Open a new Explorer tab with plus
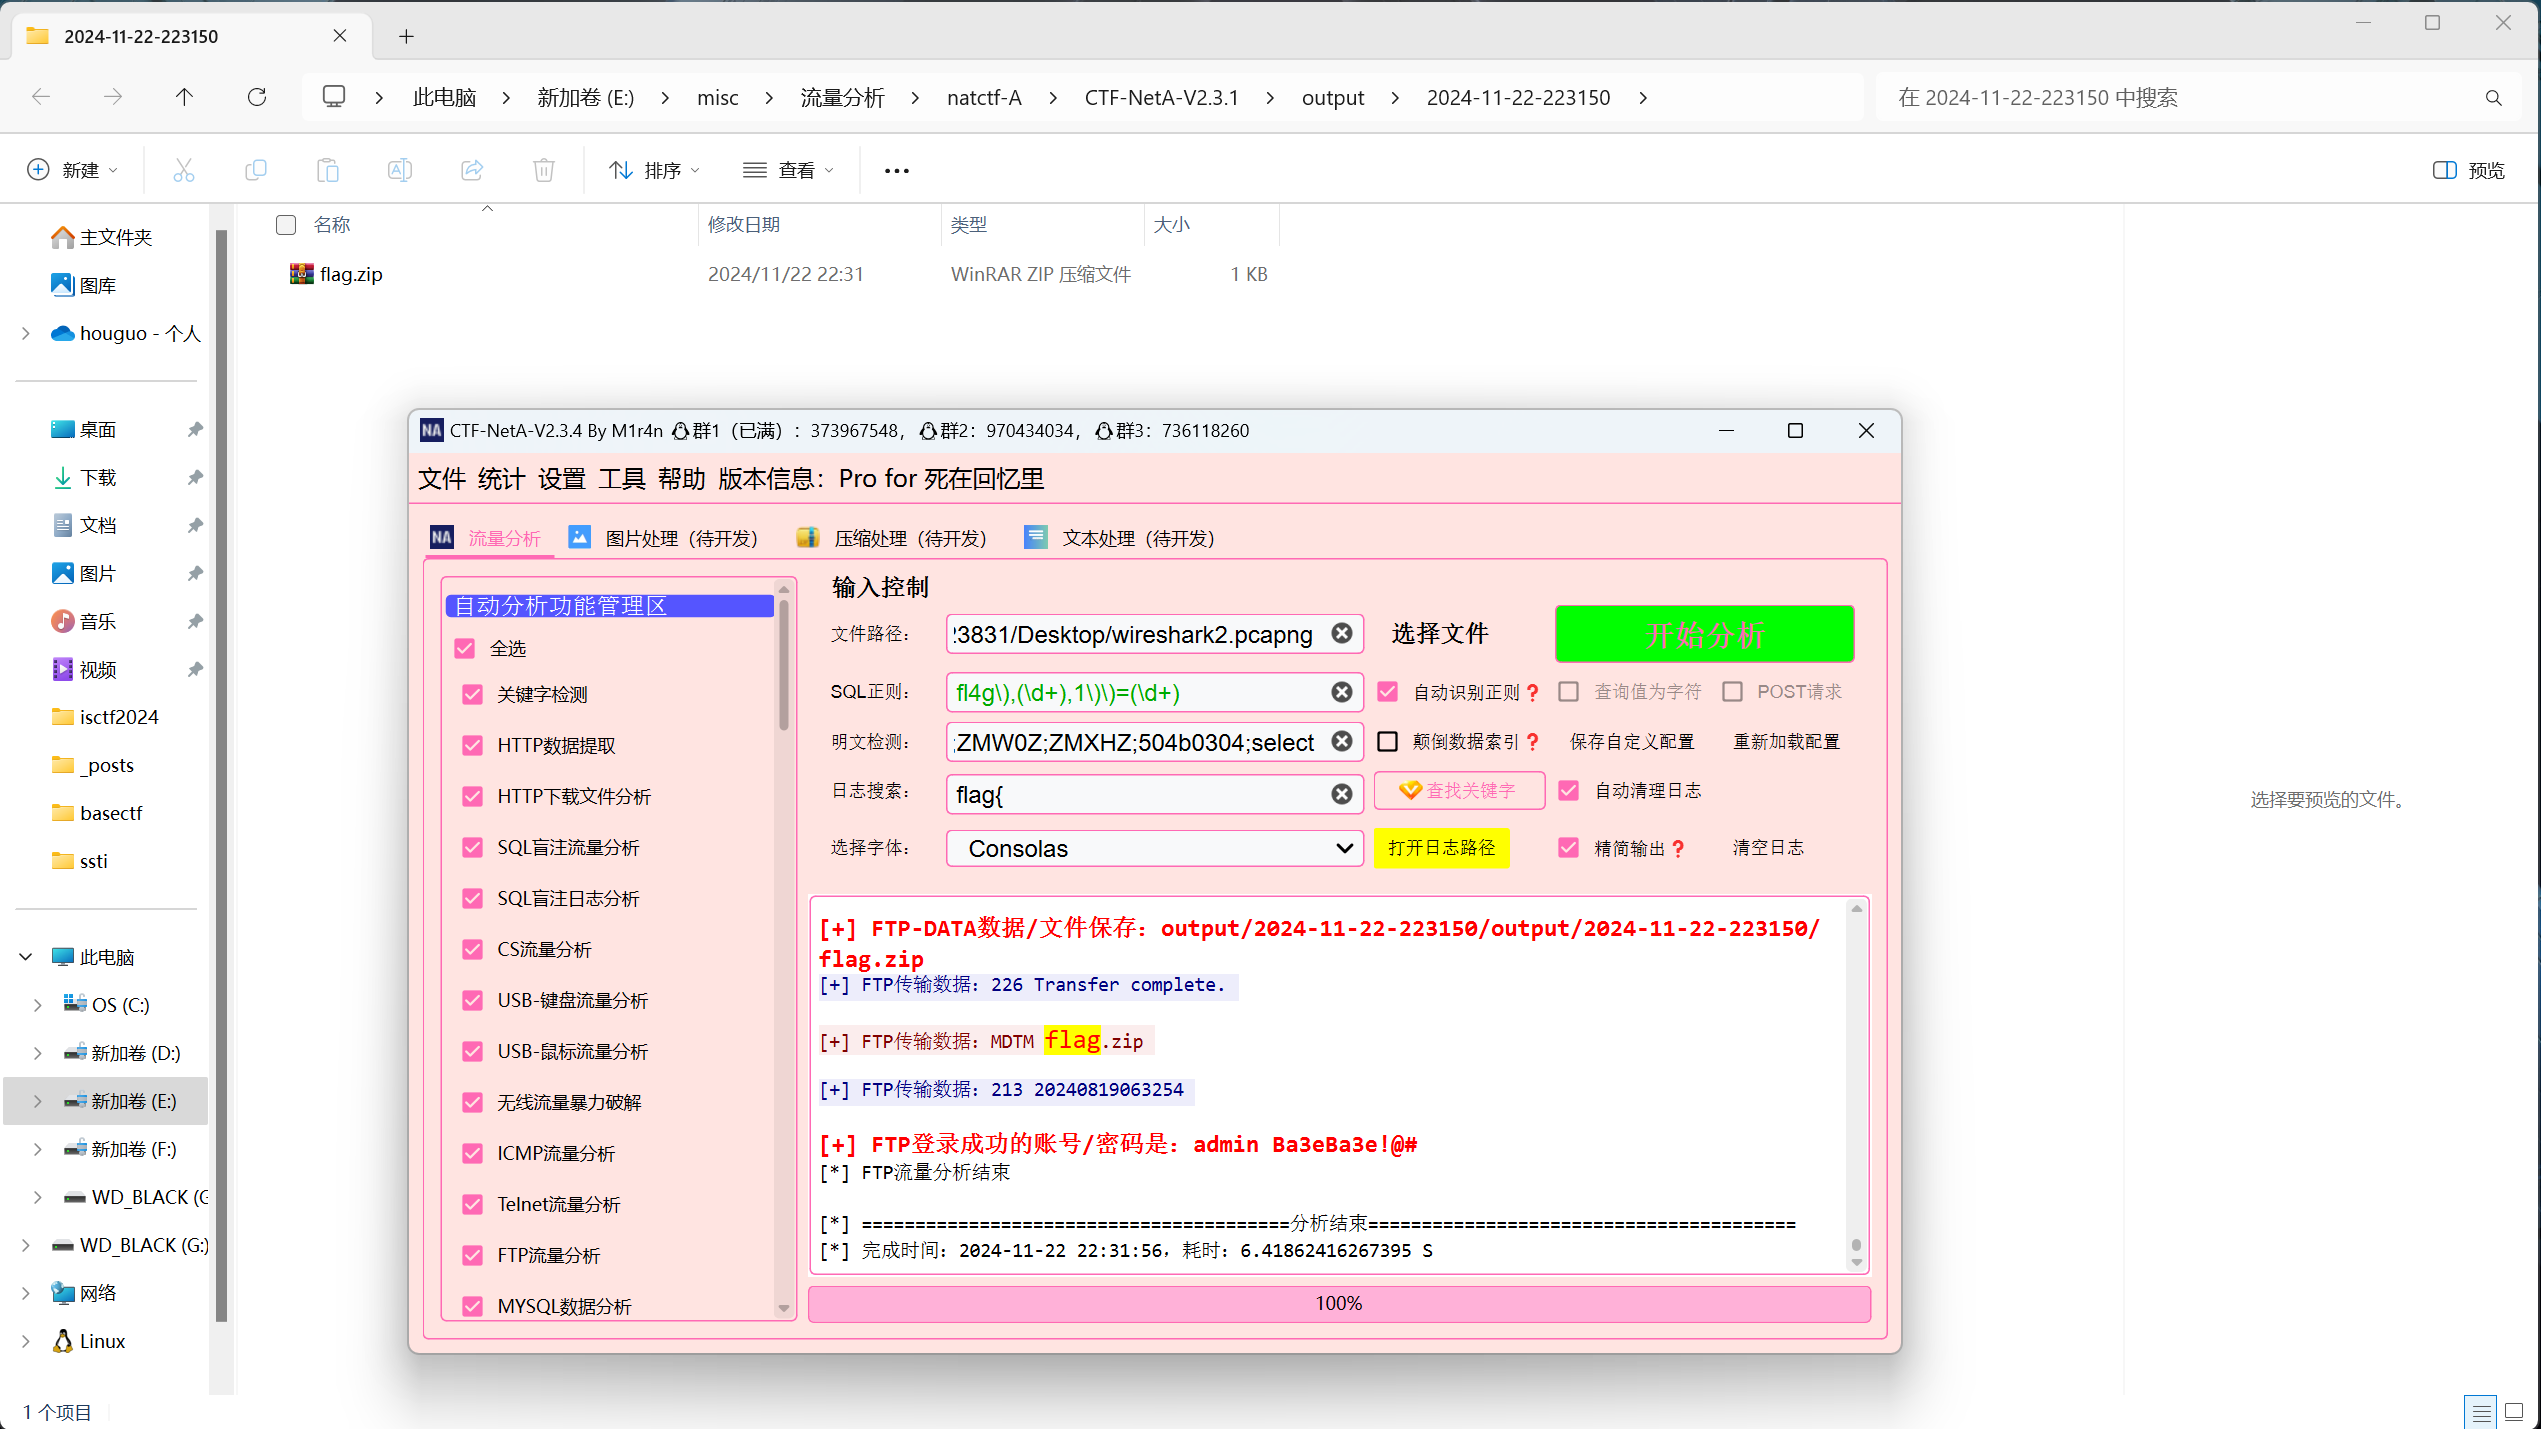 pos(406,37)
